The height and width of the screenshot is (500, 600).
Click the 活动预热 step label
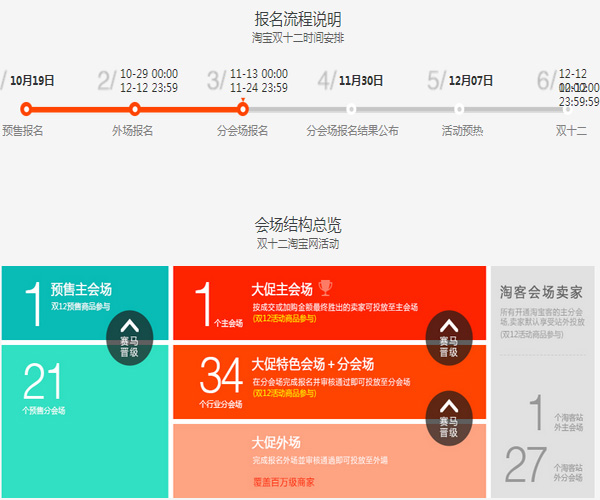462,131
